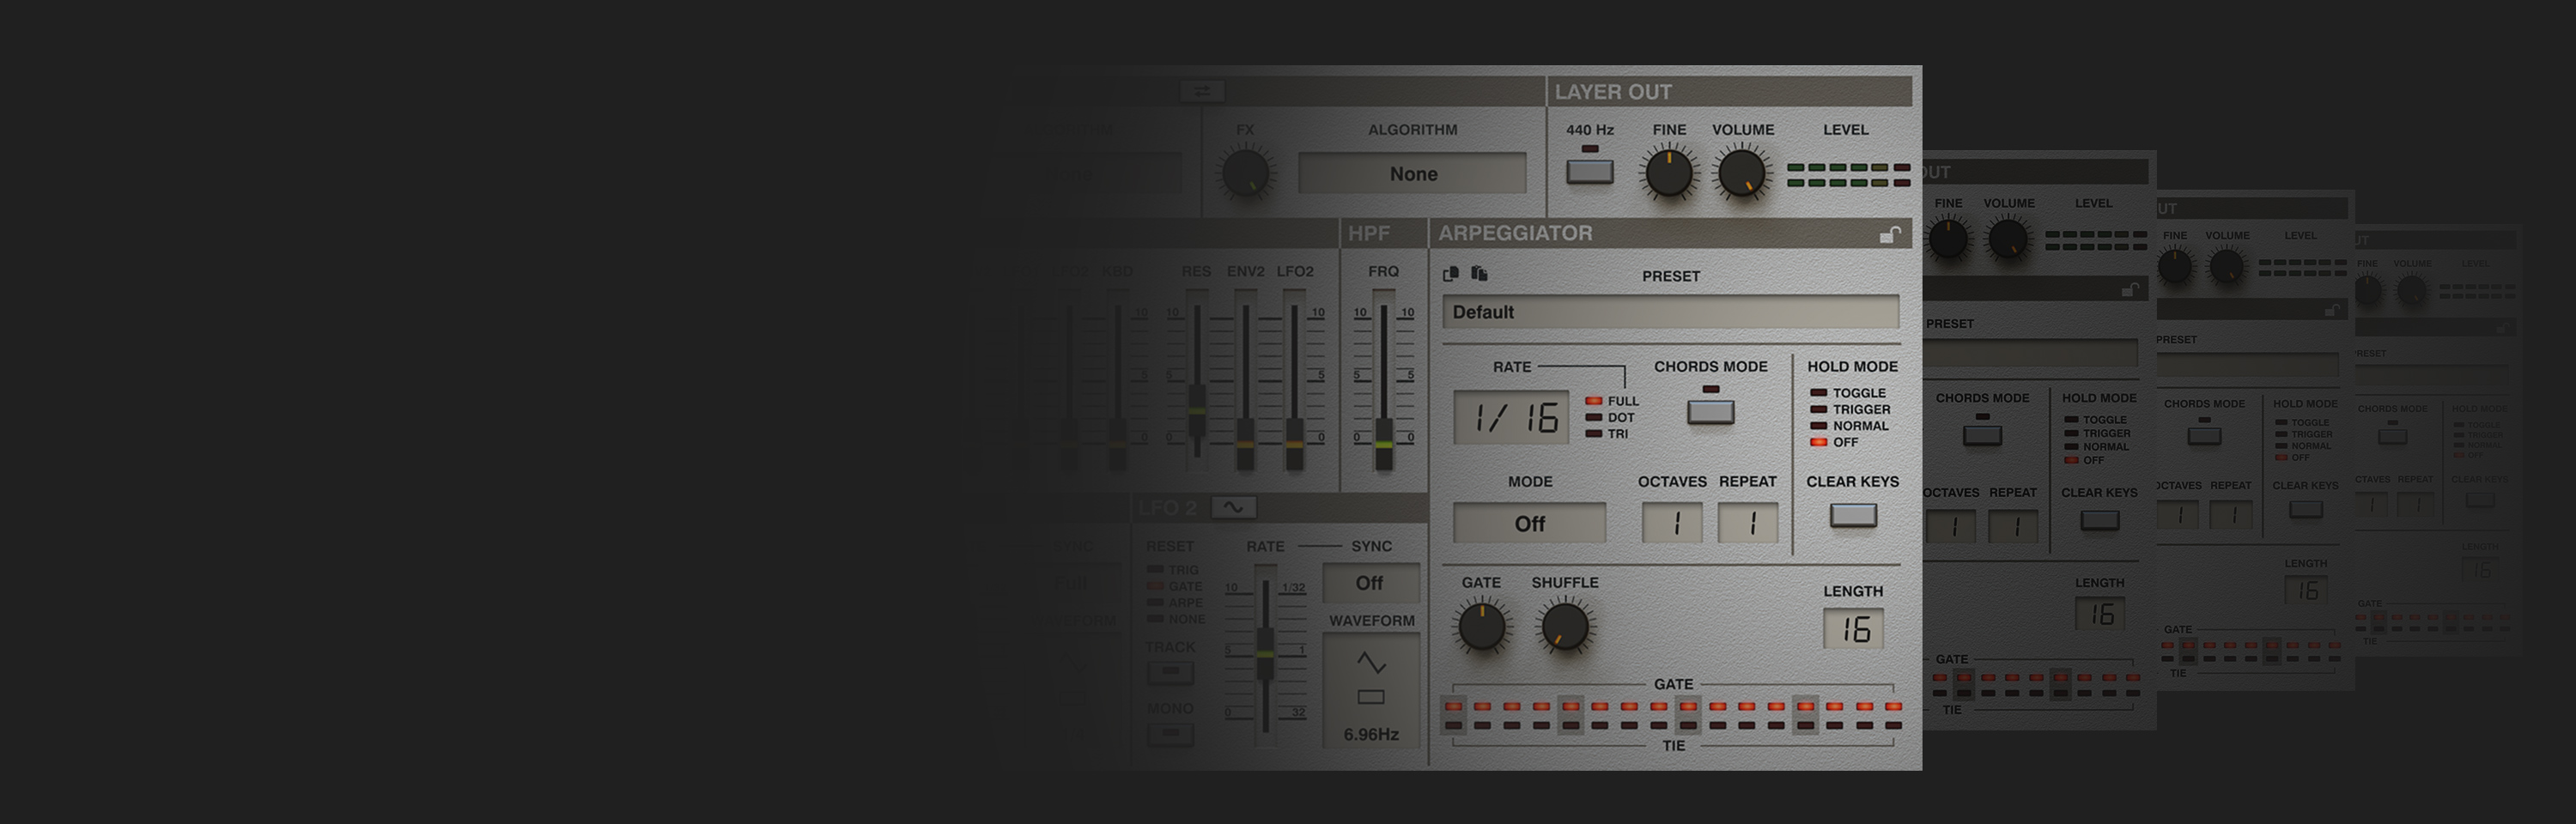Select TOGGLE hold mode
2576x824 pixels.
click(x=1848, y=393)
